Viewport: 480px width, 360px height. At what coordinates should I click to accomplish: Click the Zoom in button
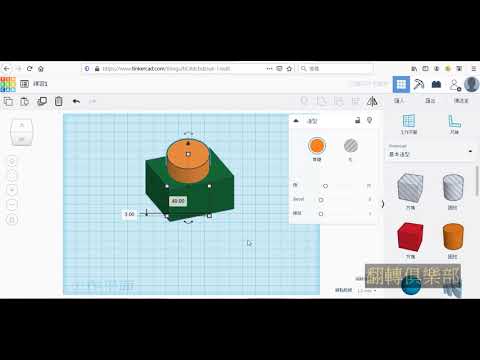pyautogui.click(x=12, y=190)
